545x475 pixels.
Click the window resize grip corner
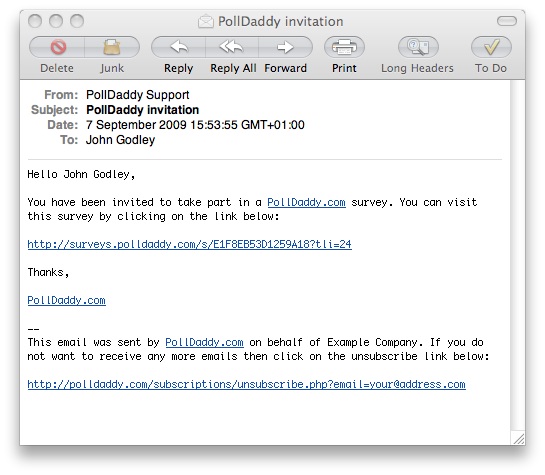pyautogui.click(x=519, y=439)
